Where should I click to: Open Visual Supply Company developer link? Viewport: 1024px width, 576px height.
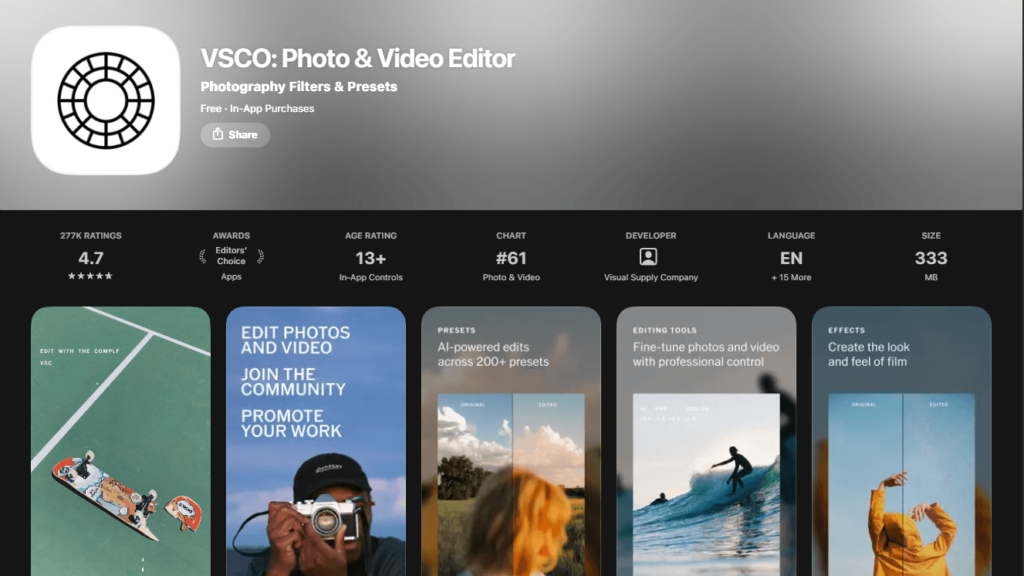click(650, 278)
